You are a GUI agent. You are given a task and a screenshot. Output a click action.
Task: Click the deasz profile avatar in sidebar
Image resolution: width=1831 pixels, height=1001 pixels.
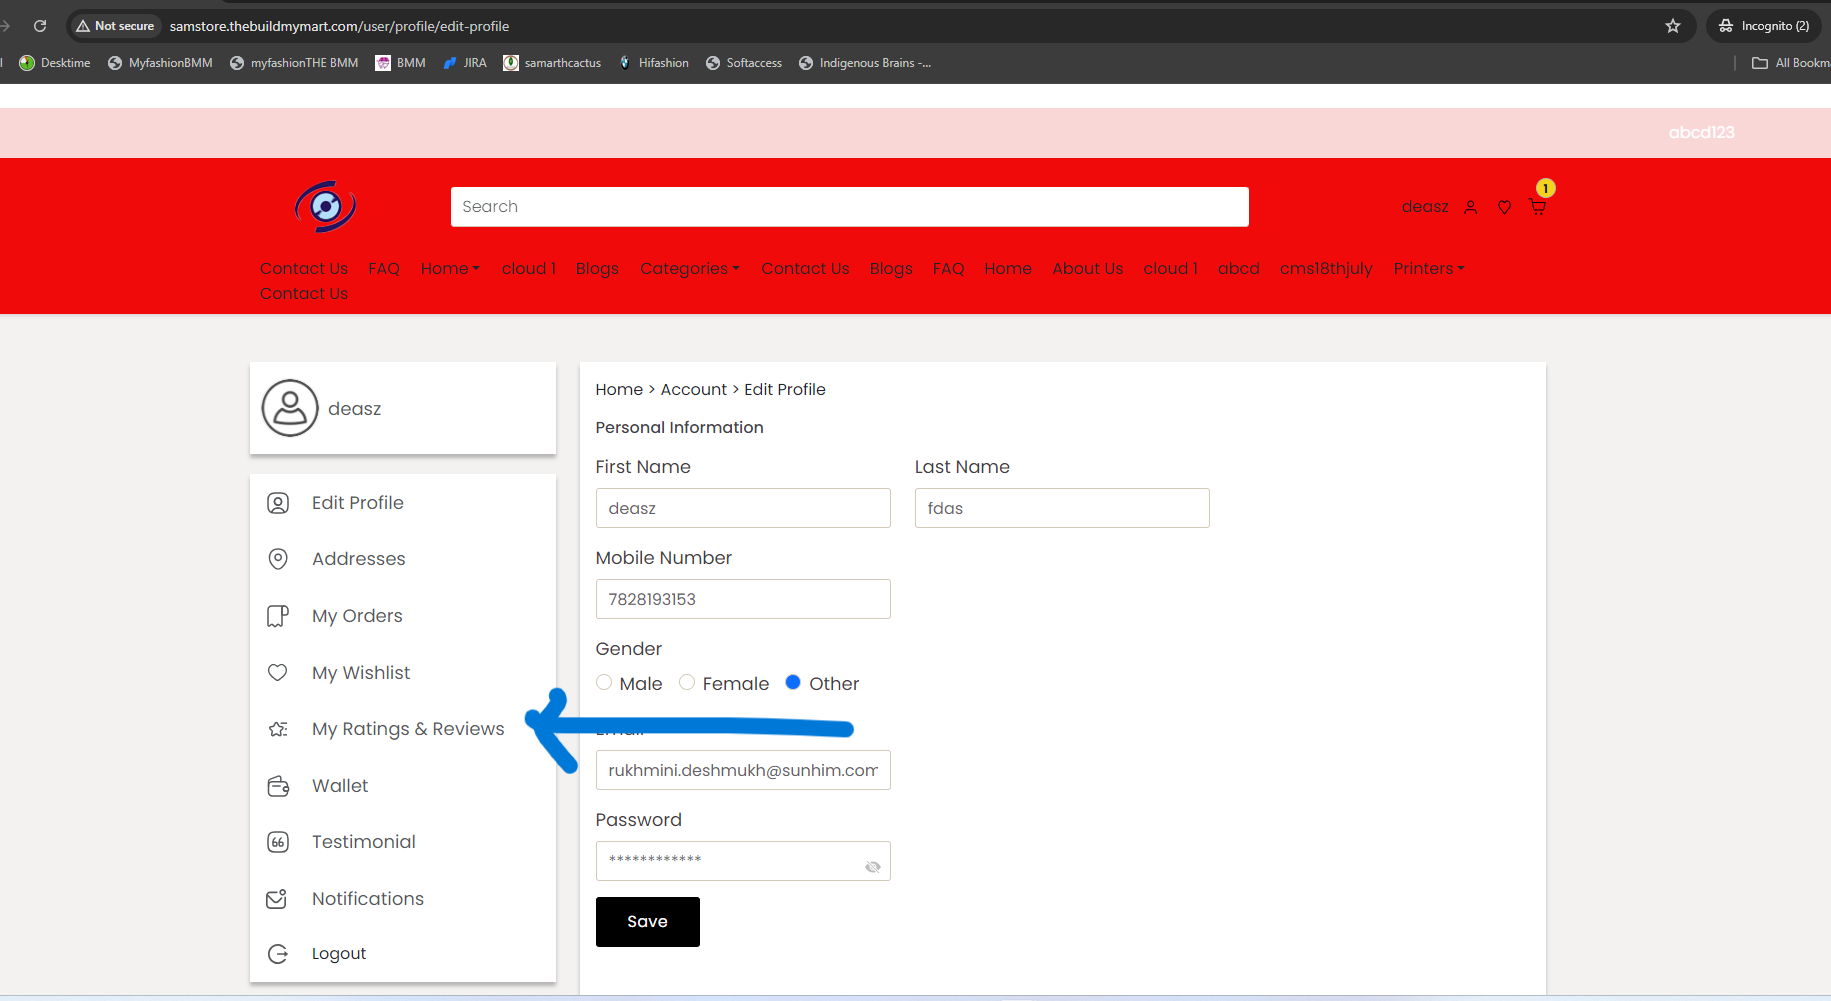(290, 408)
